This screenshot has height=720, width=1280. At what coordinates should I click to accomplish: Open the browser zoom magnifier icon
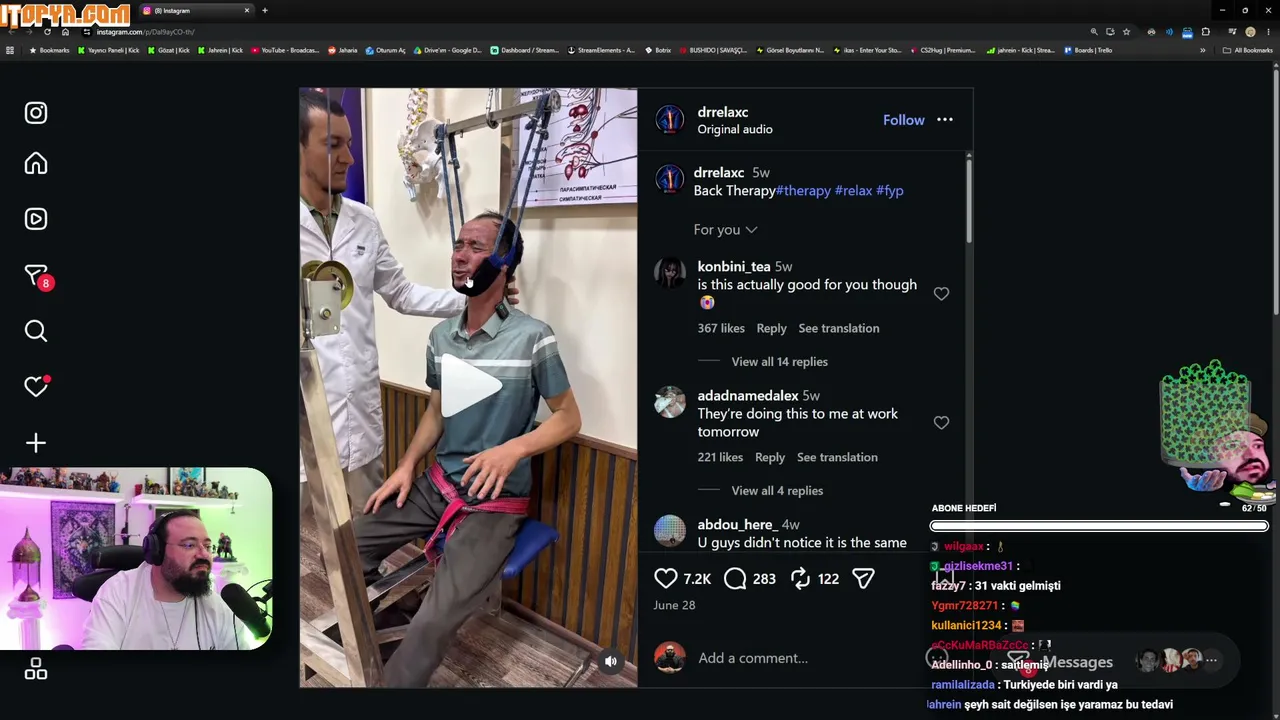[x=1094, y=32]
